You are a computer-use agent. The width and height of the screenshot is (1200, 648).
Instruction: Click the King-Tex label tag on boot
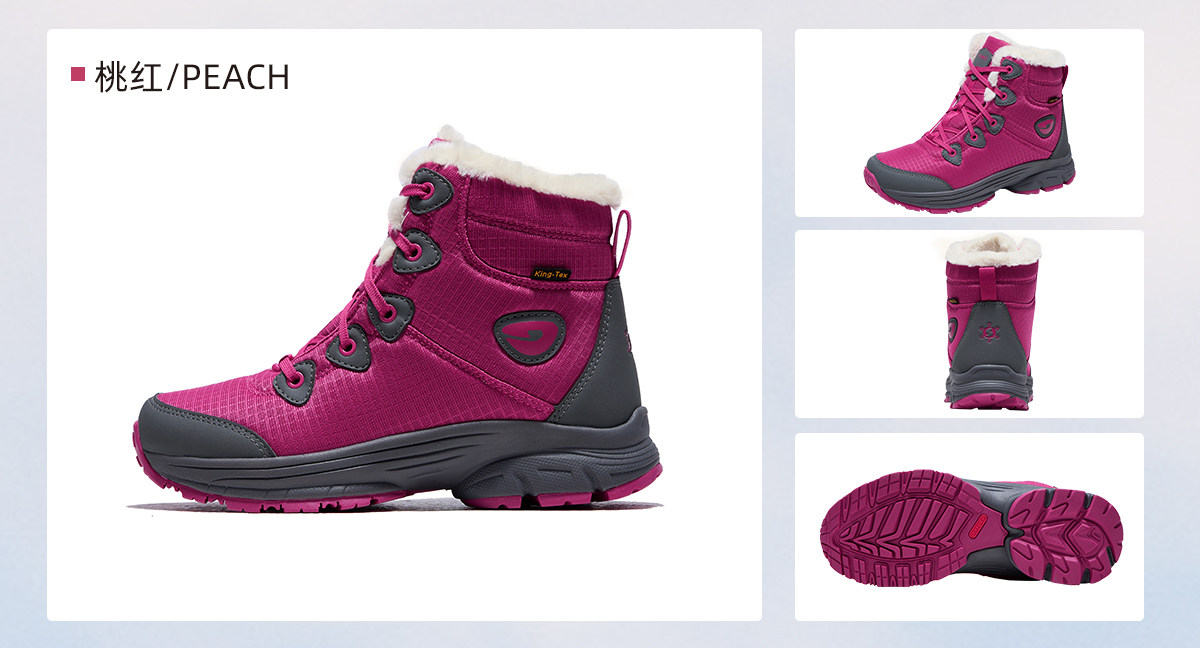click(550, 273)
